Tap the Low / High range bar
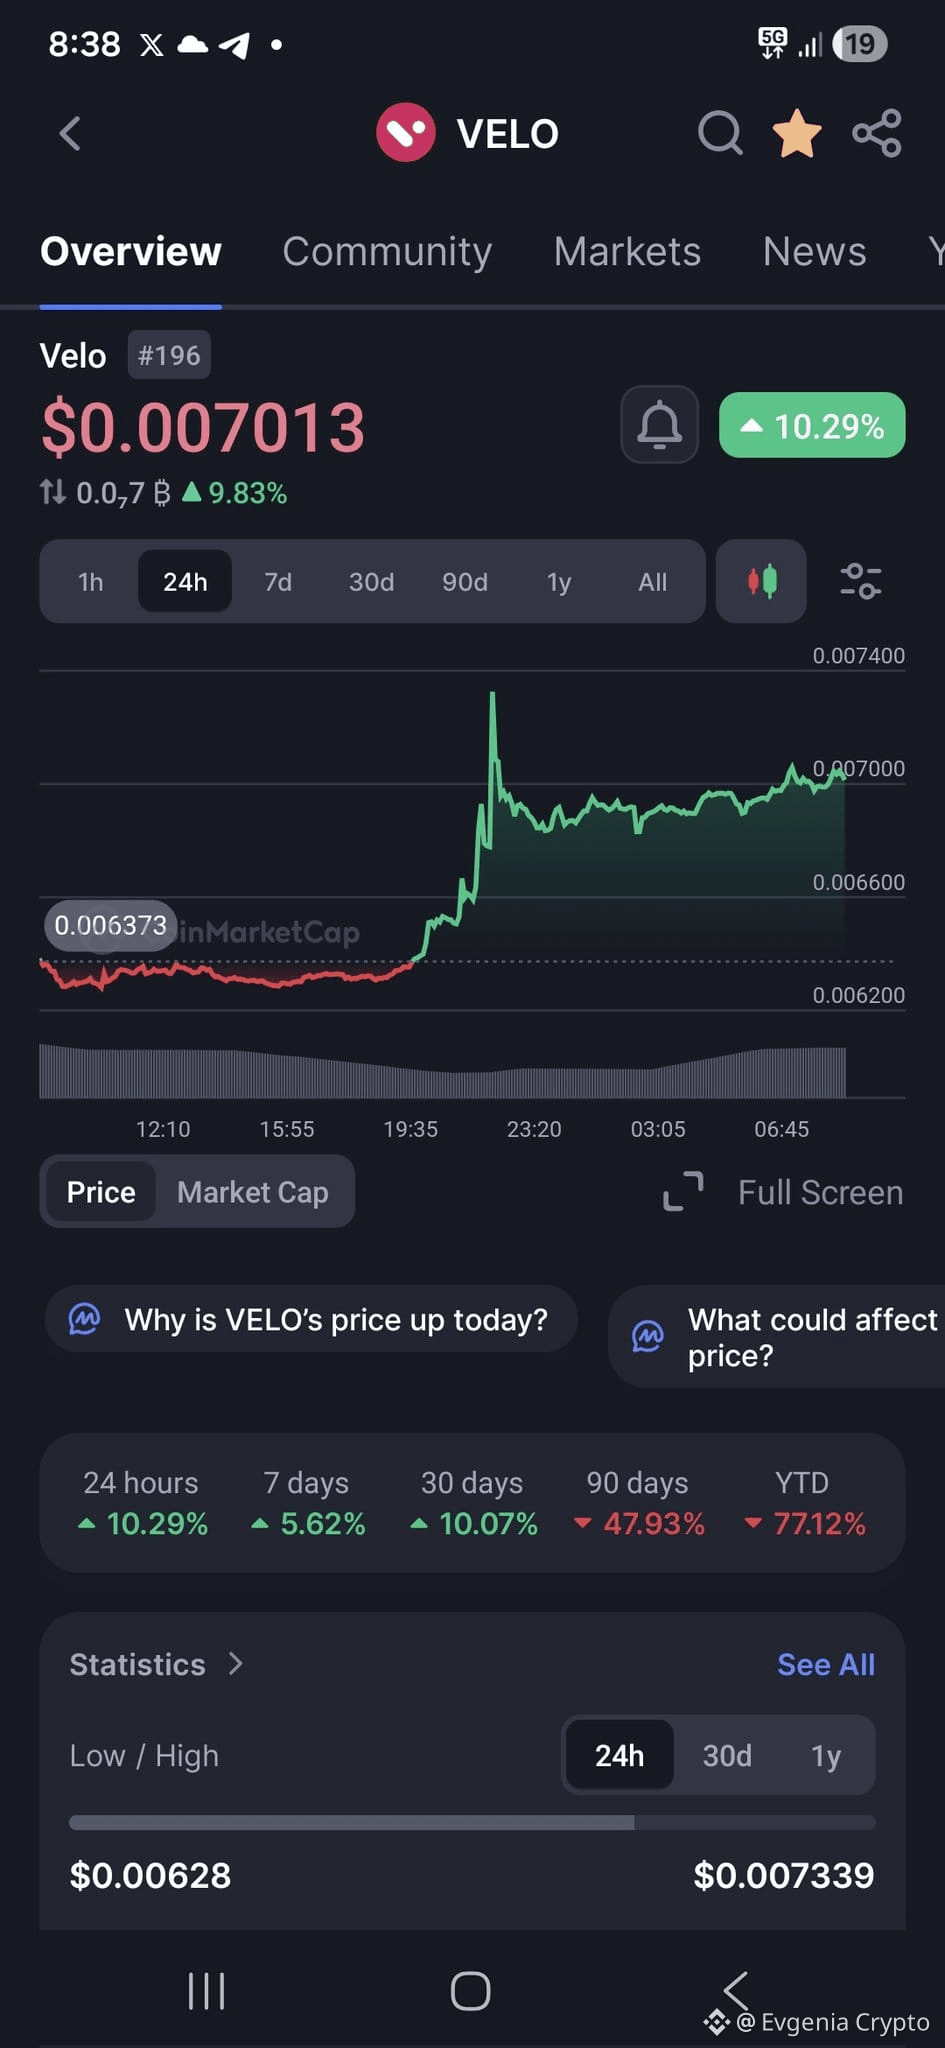The image size is (945, 2048). (472, 1822)
